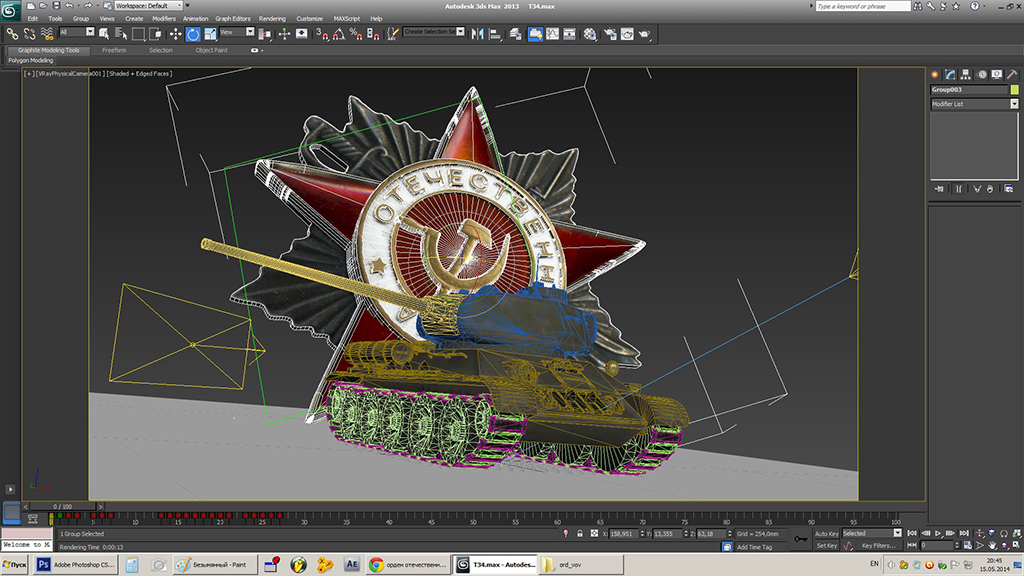Toggle the Graphite ribbon icon

coord(535,34)
